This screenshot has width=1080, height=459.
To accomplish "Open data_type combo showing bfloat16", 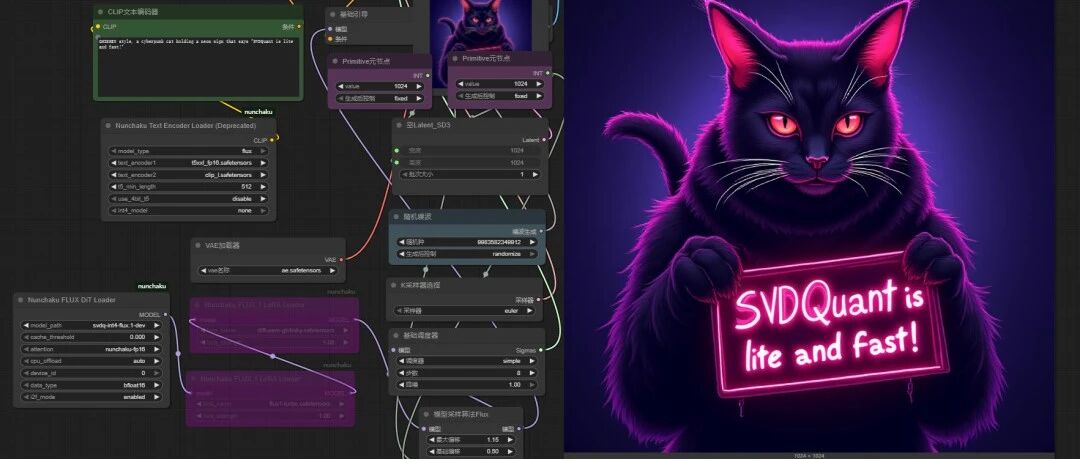I will (x=92, y=385).
